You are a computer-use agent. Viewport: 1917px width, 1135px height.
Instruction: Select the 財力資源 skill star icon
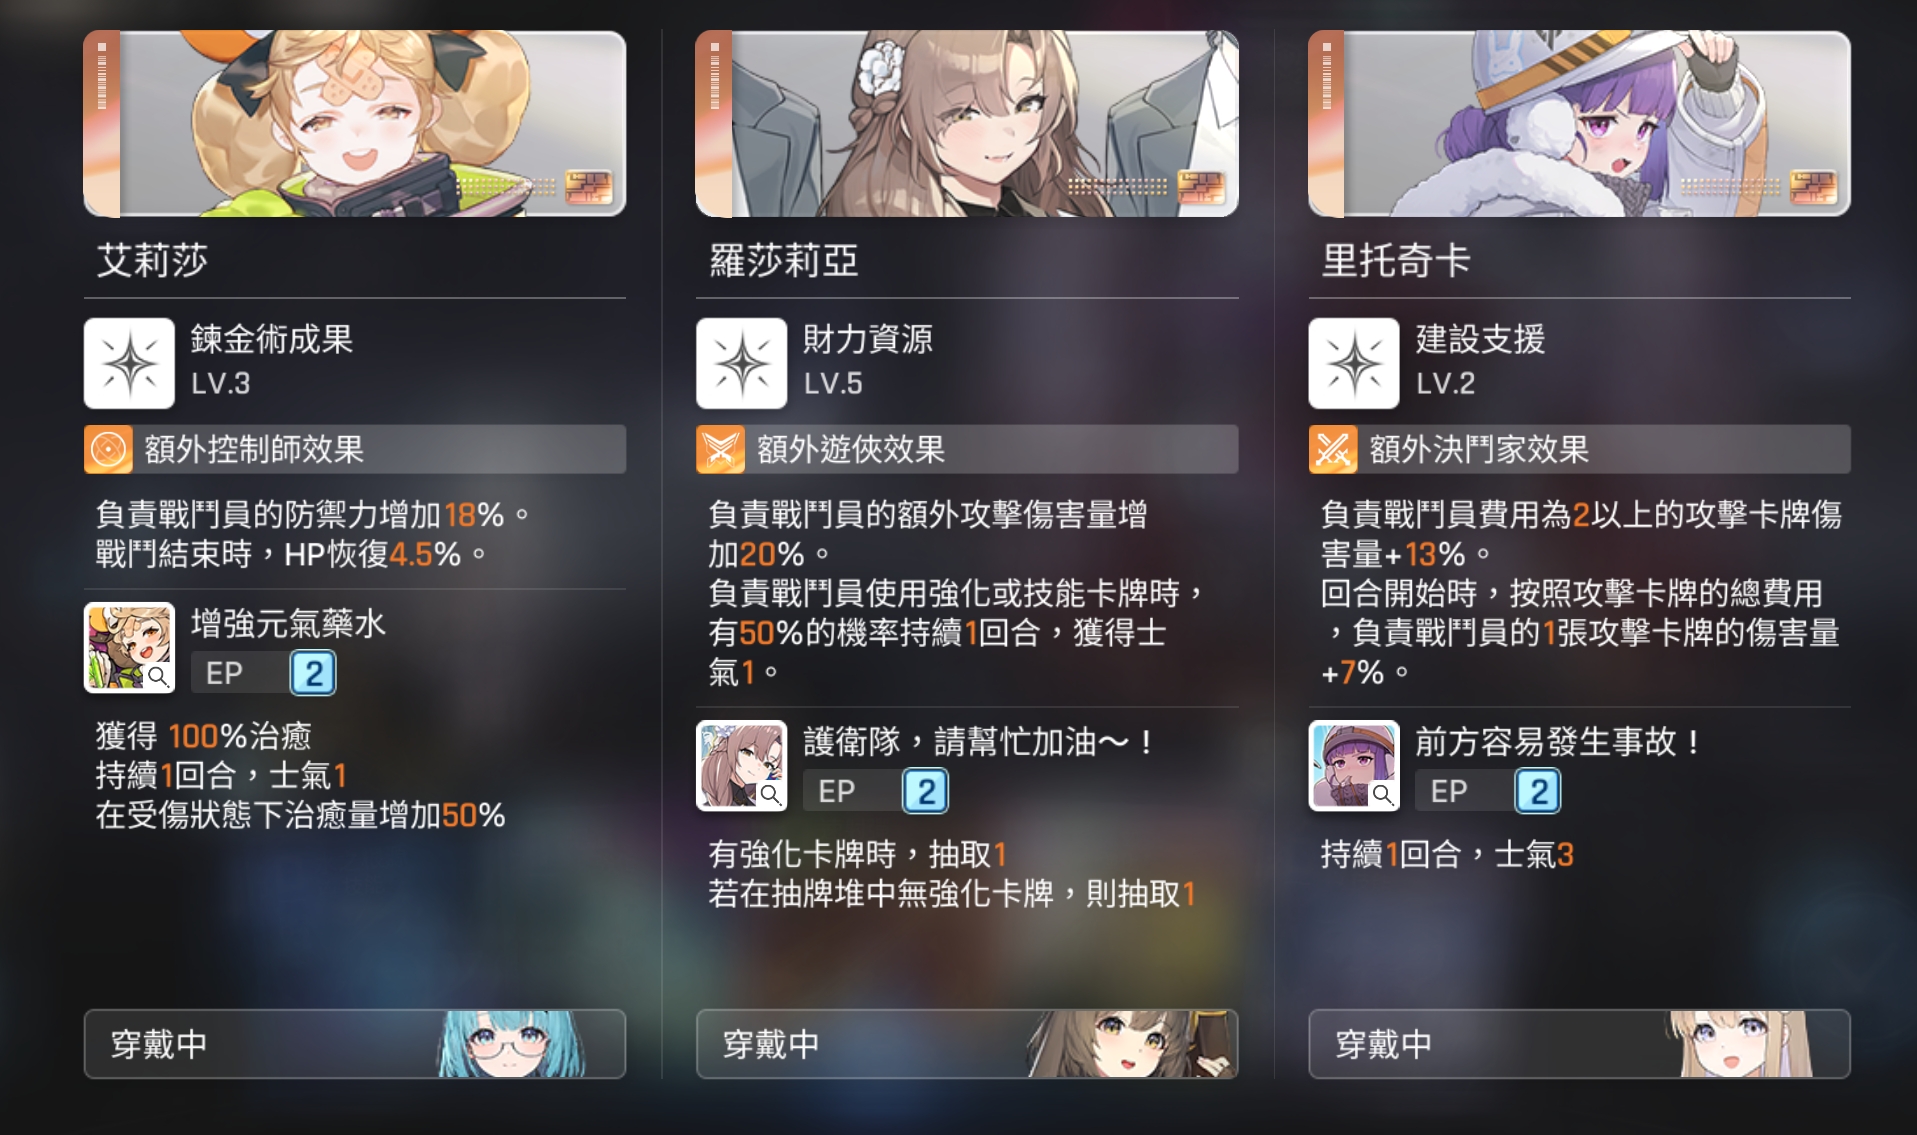(741, 363)
